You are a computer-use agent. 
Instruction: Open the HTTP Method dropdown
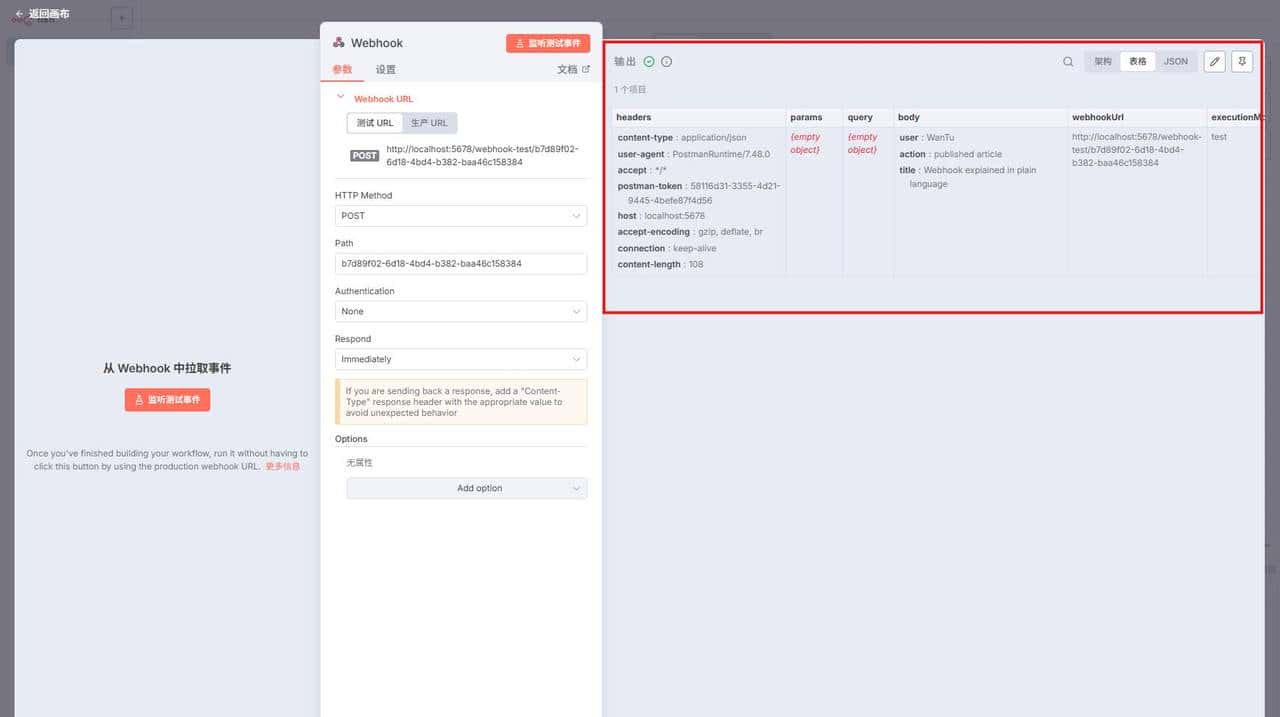(x=460, y=215)
